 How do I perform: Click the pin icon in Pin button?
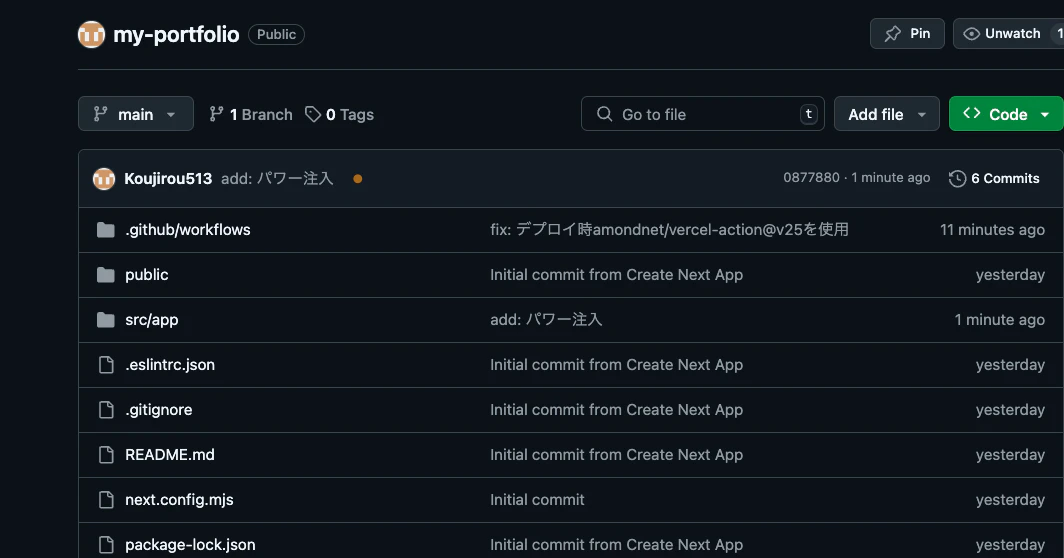click(892, 34)
